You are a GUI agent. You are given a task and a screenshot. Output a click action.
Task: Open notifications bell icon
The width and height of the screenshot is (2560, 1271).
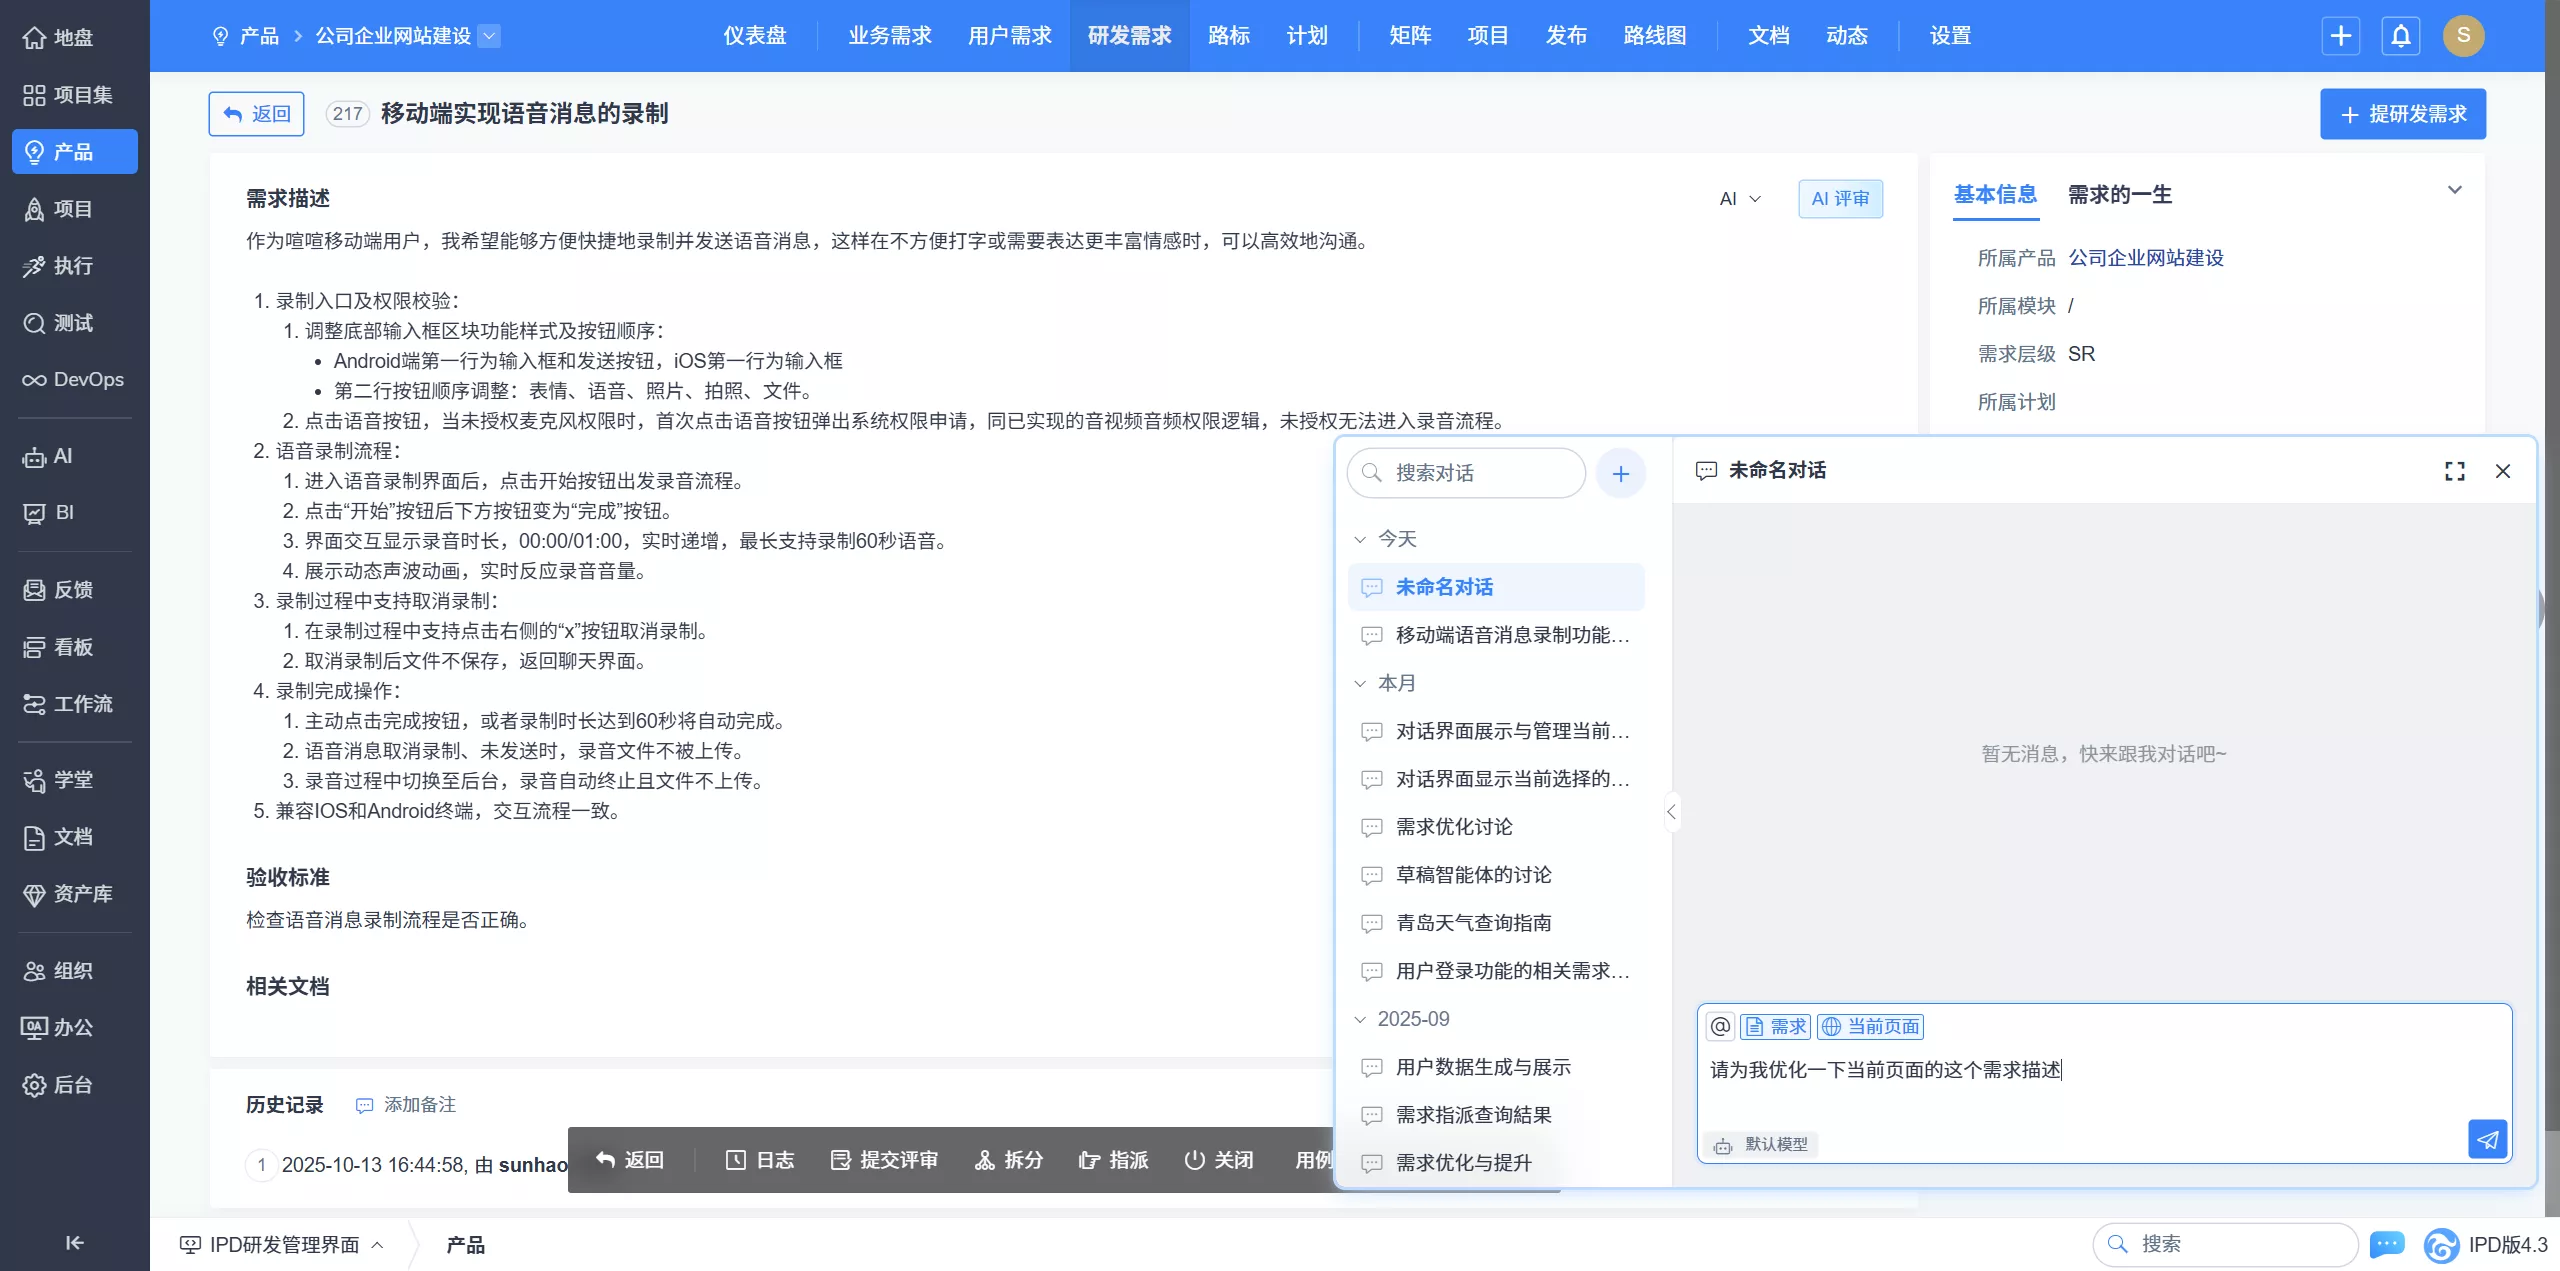tap(2400, 36)
